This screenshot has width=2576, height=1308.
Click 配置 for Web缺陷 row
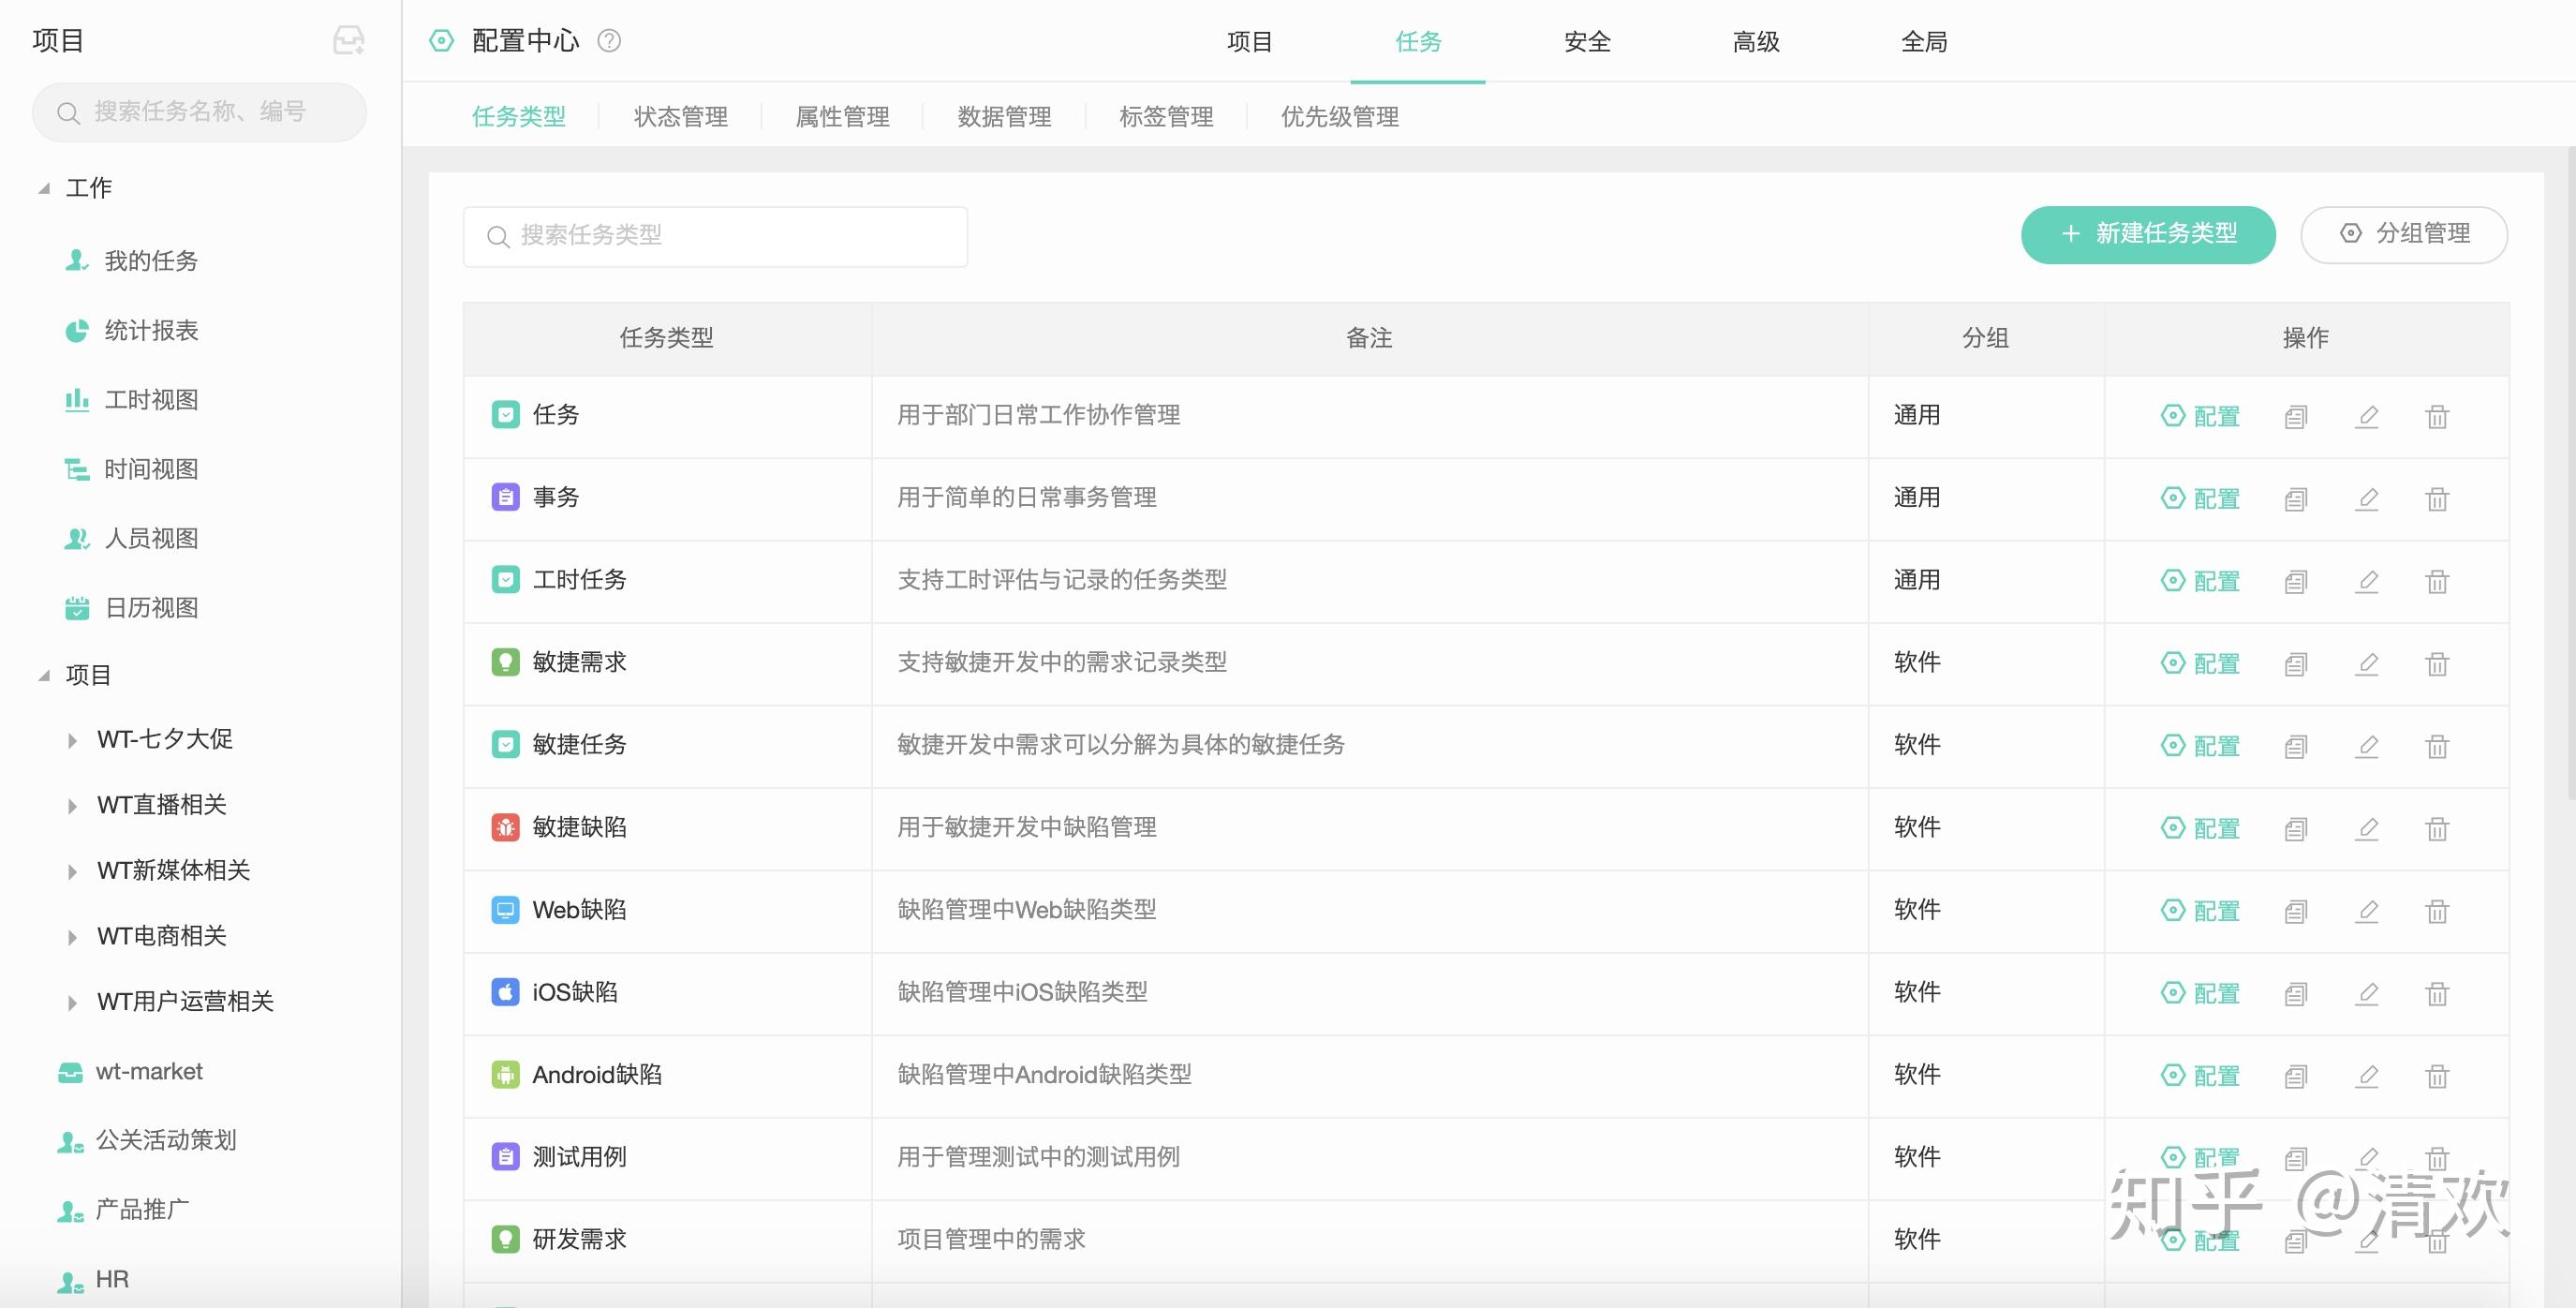point(2200,911)
